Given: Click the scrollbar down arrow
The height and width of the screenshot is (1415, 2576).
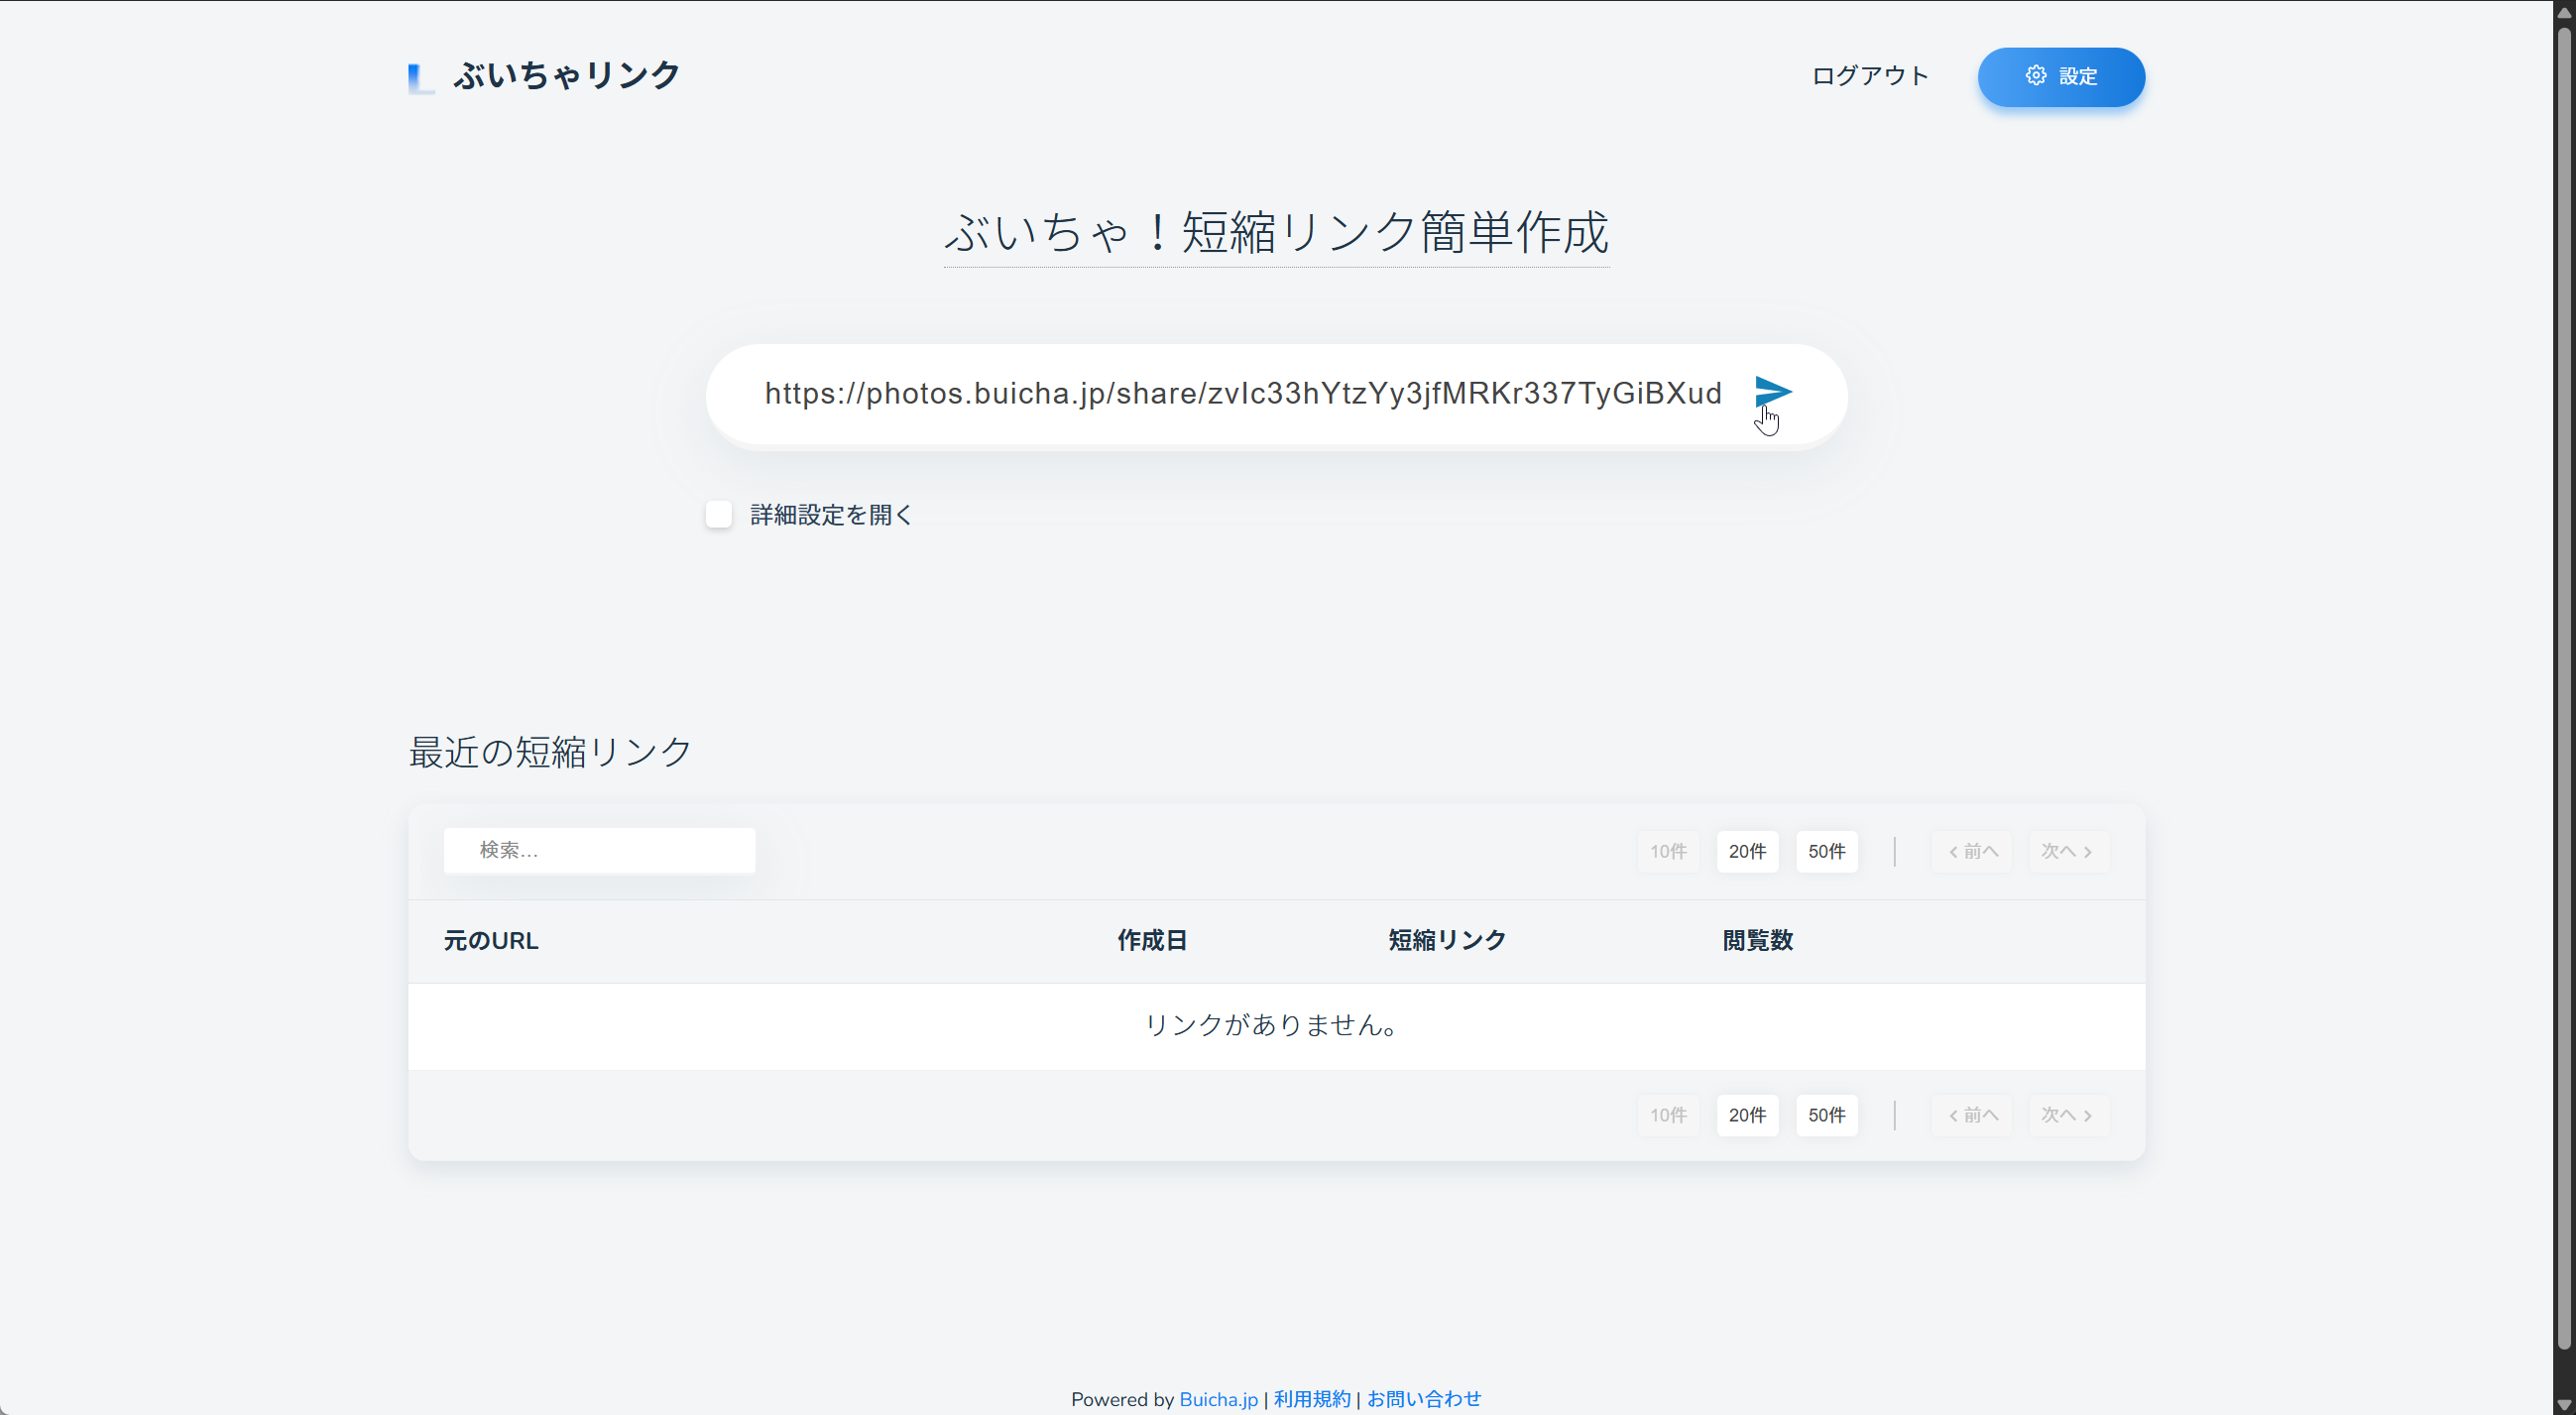Looking at the screenshot, I should coord(2565,1405).
